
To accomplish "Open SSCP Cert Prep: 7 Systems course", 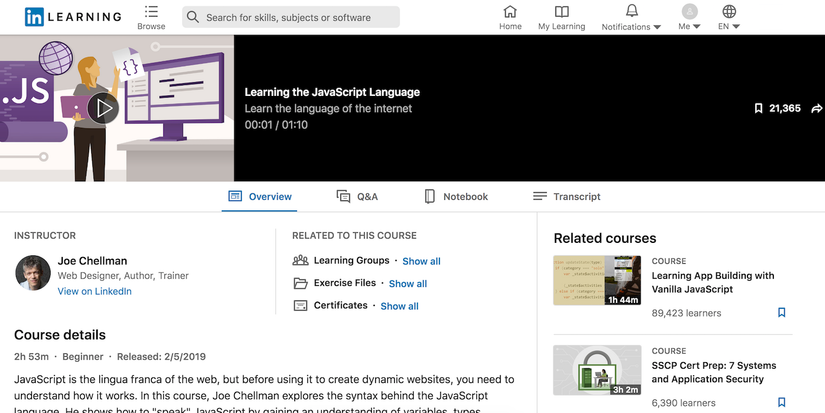I will pos(713,372).
